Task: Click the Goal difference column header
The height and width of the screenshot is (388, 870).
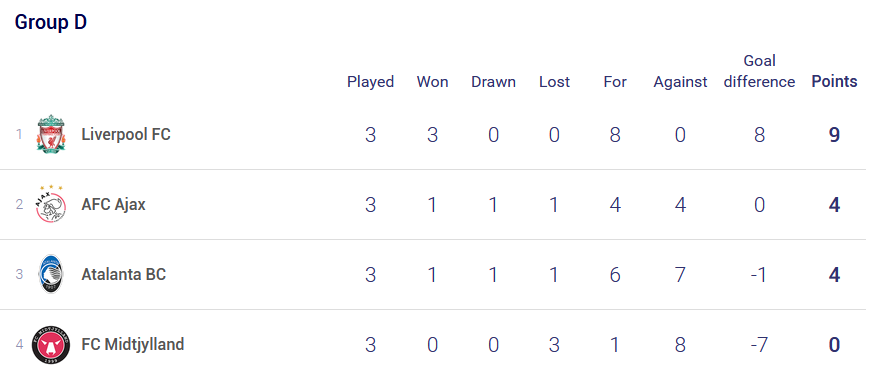Action: [x=759, y=71]
